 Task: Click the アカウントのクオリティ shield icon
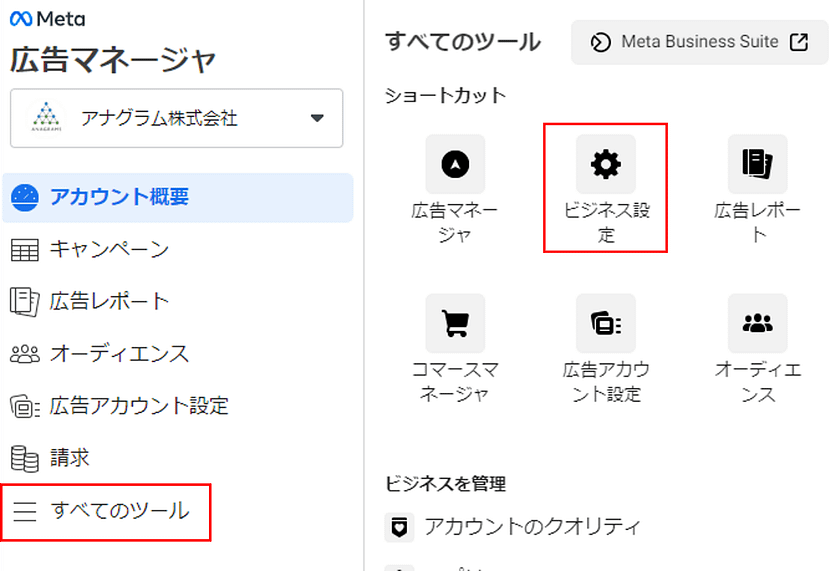pyautogui.click(x=399, y=527)
